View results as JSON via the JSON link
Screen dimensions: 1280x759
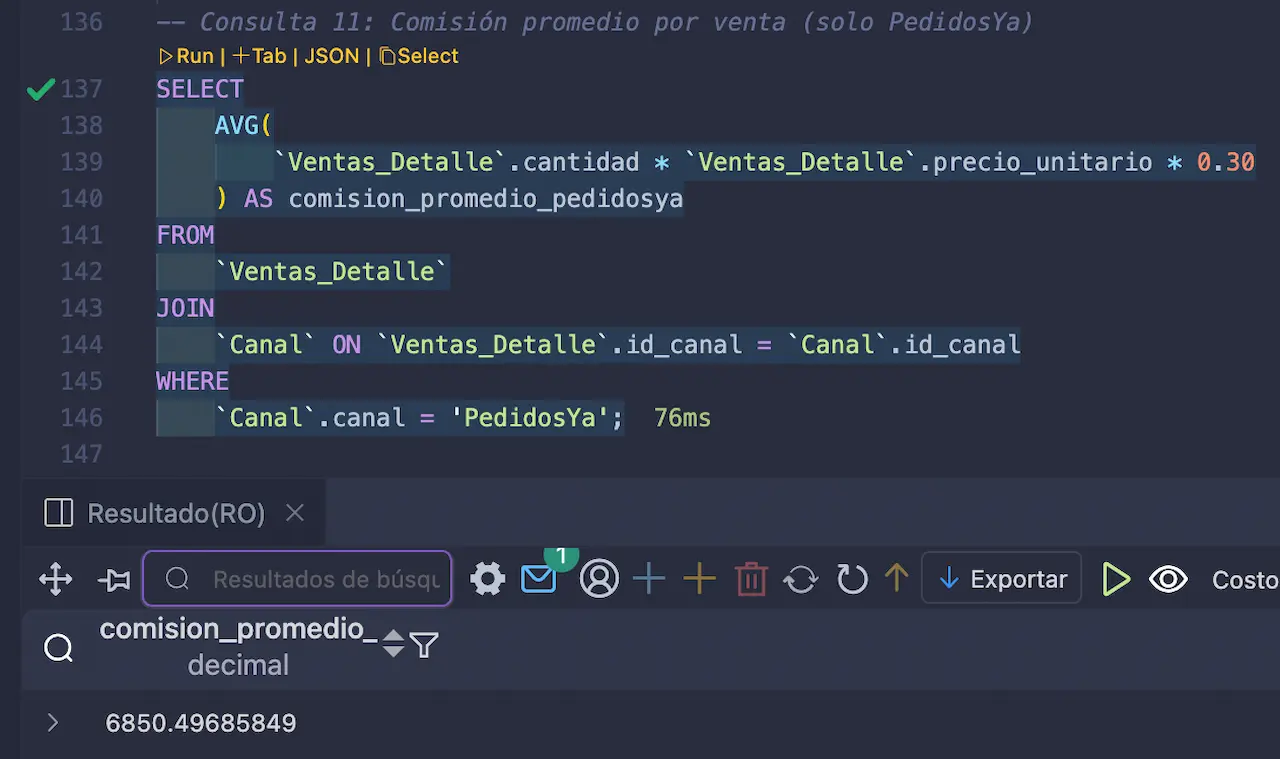[331, 56]
